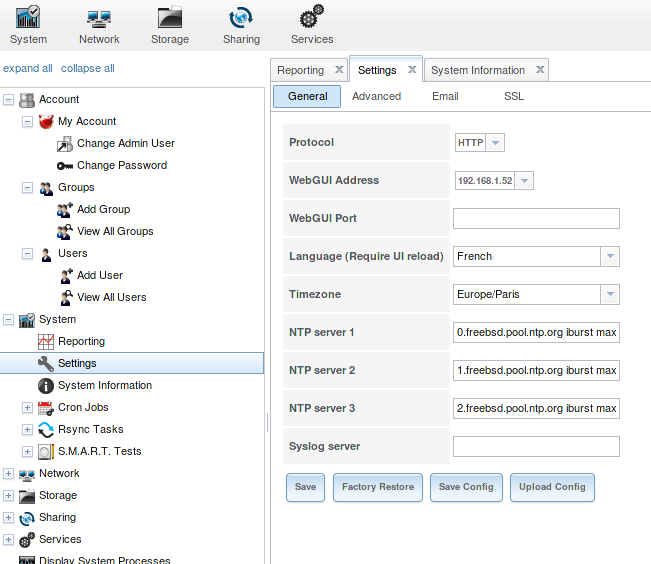This screenshot has width=651, height=564.
Task: Select the Email settings sub-tab
Action: pyautogui.click(x=445, y=96)
